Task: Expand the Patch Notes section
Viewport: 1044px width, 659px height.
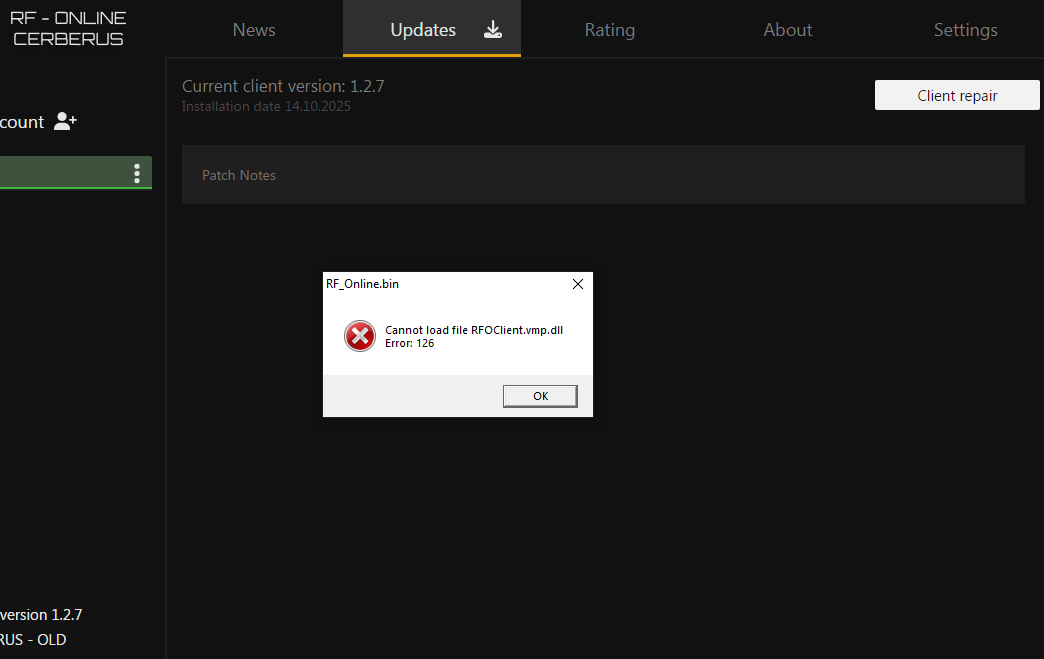Action: (239, 175)
